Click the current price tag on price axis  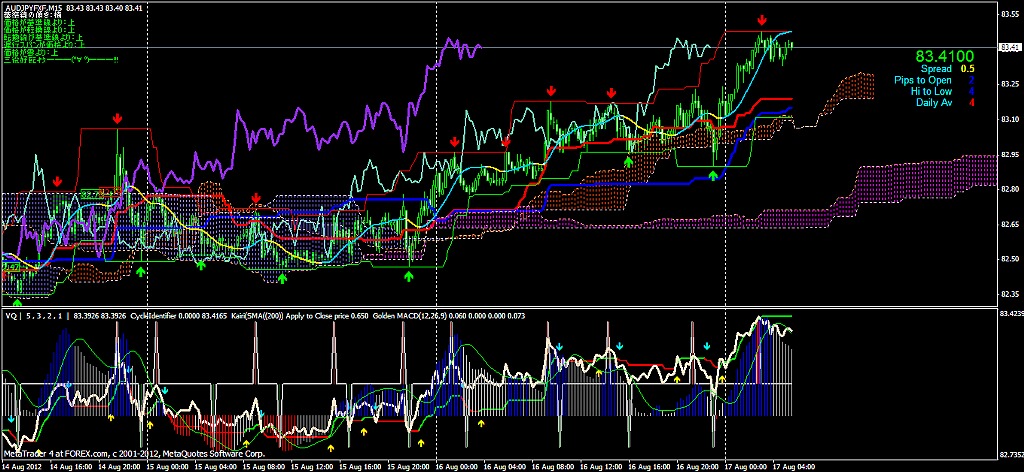(1010, 48)
